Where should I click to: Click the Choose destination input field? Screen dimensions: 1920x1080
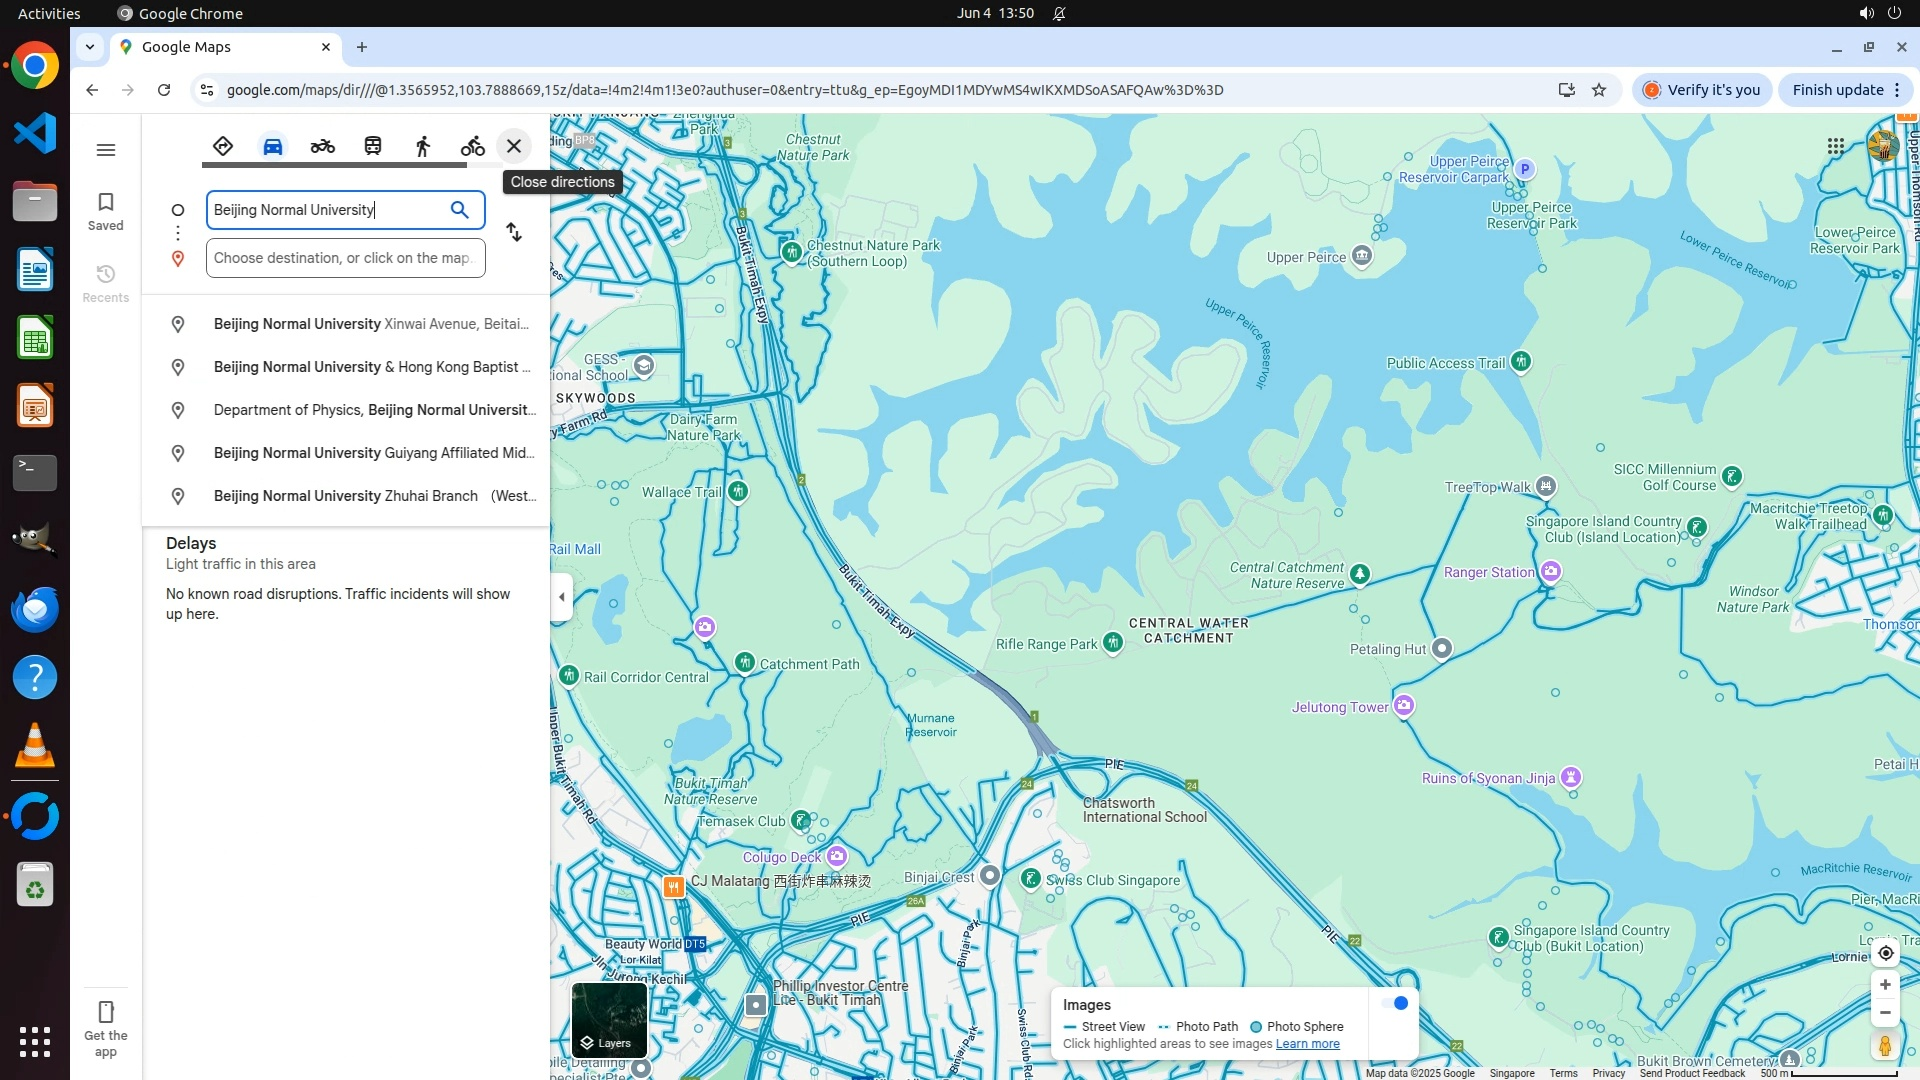click(345, 258)
